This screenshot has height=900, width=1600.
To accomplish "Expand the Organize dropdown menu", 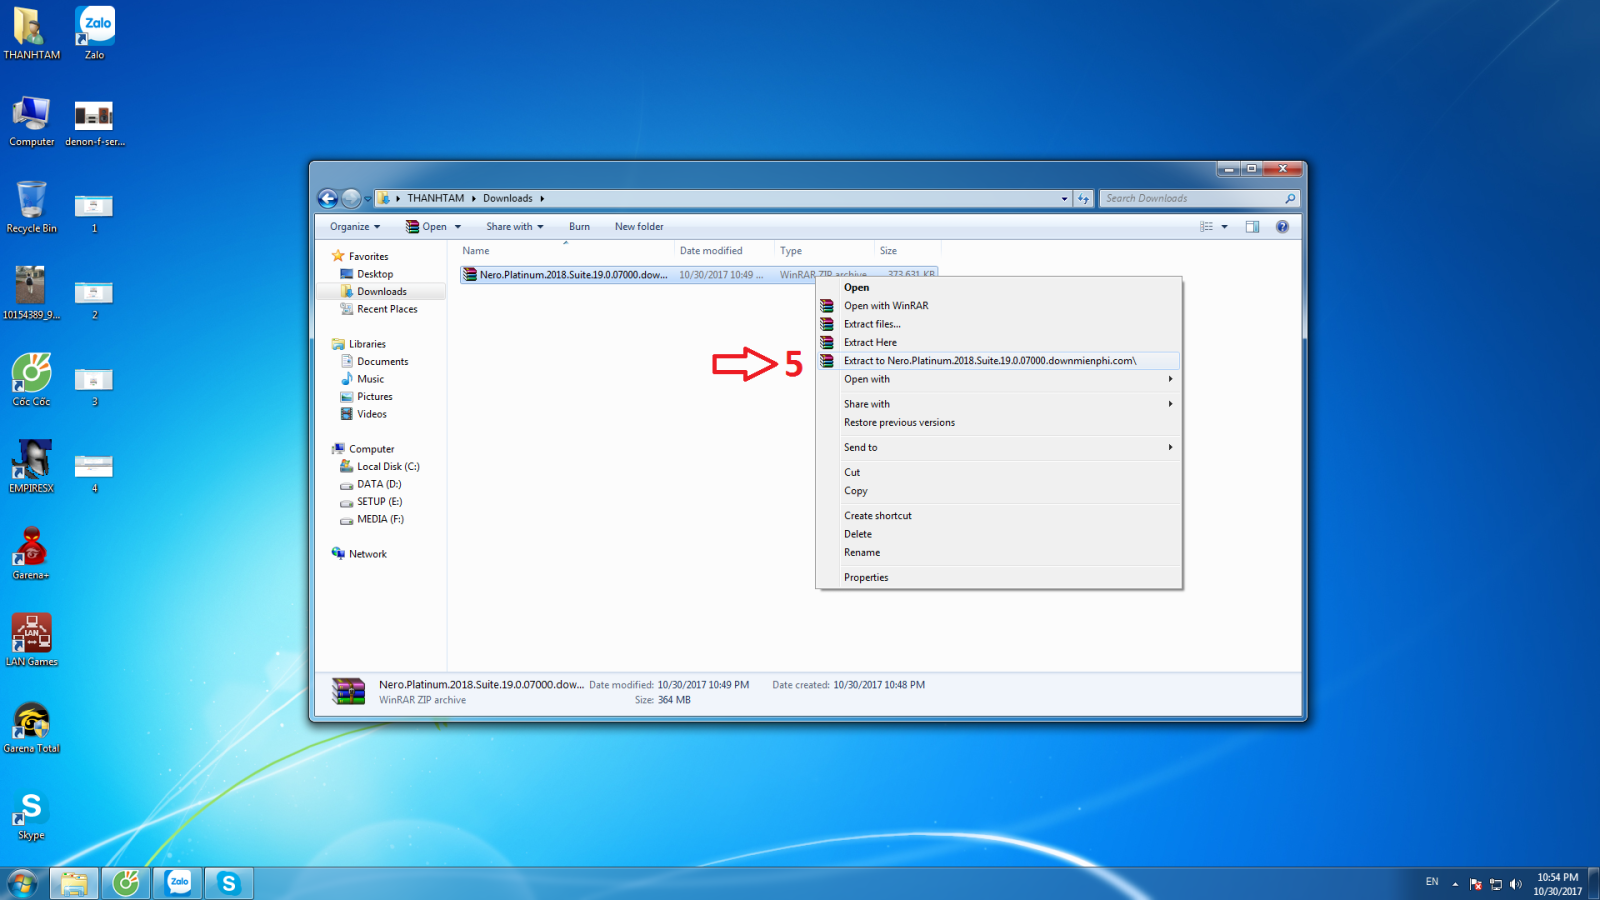I will click(x=355, y=227).
